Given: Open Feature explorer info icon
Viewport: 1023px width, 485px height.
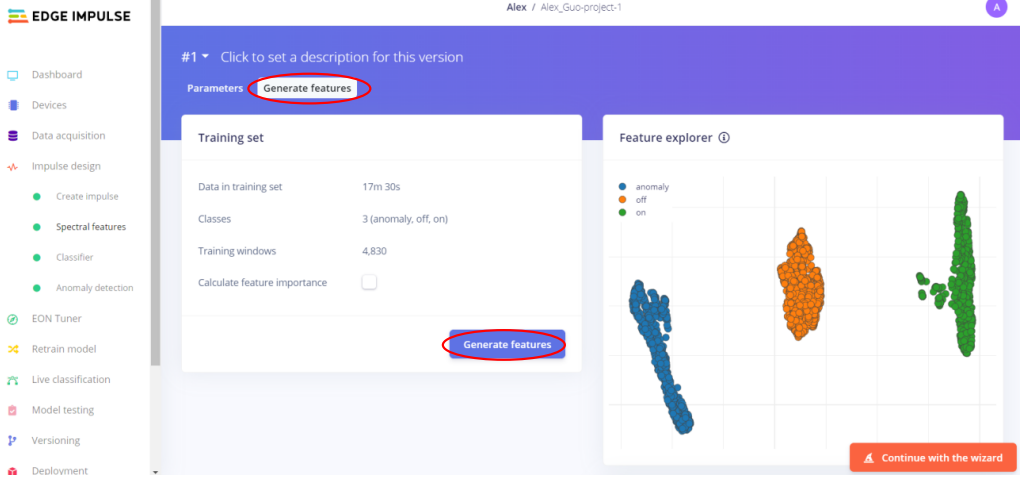Looking at the screenshot, I should [724, 138].
